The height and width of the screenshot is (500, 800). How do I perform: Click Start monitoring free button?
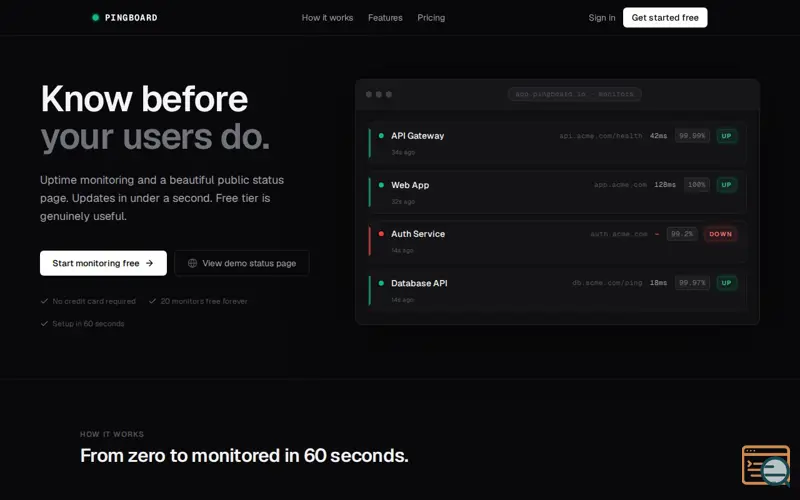pyautogui.click(x=103, y=263)
